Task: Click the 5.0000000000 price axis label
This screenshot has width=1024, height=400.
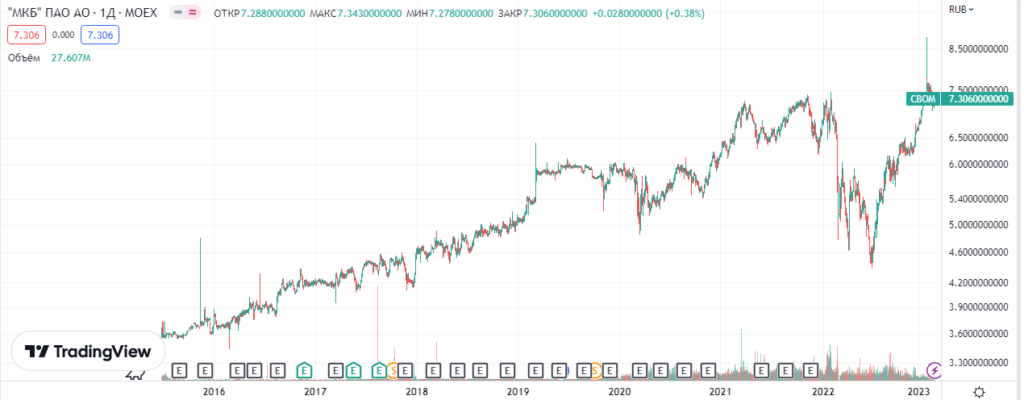Action: (978, 225)
